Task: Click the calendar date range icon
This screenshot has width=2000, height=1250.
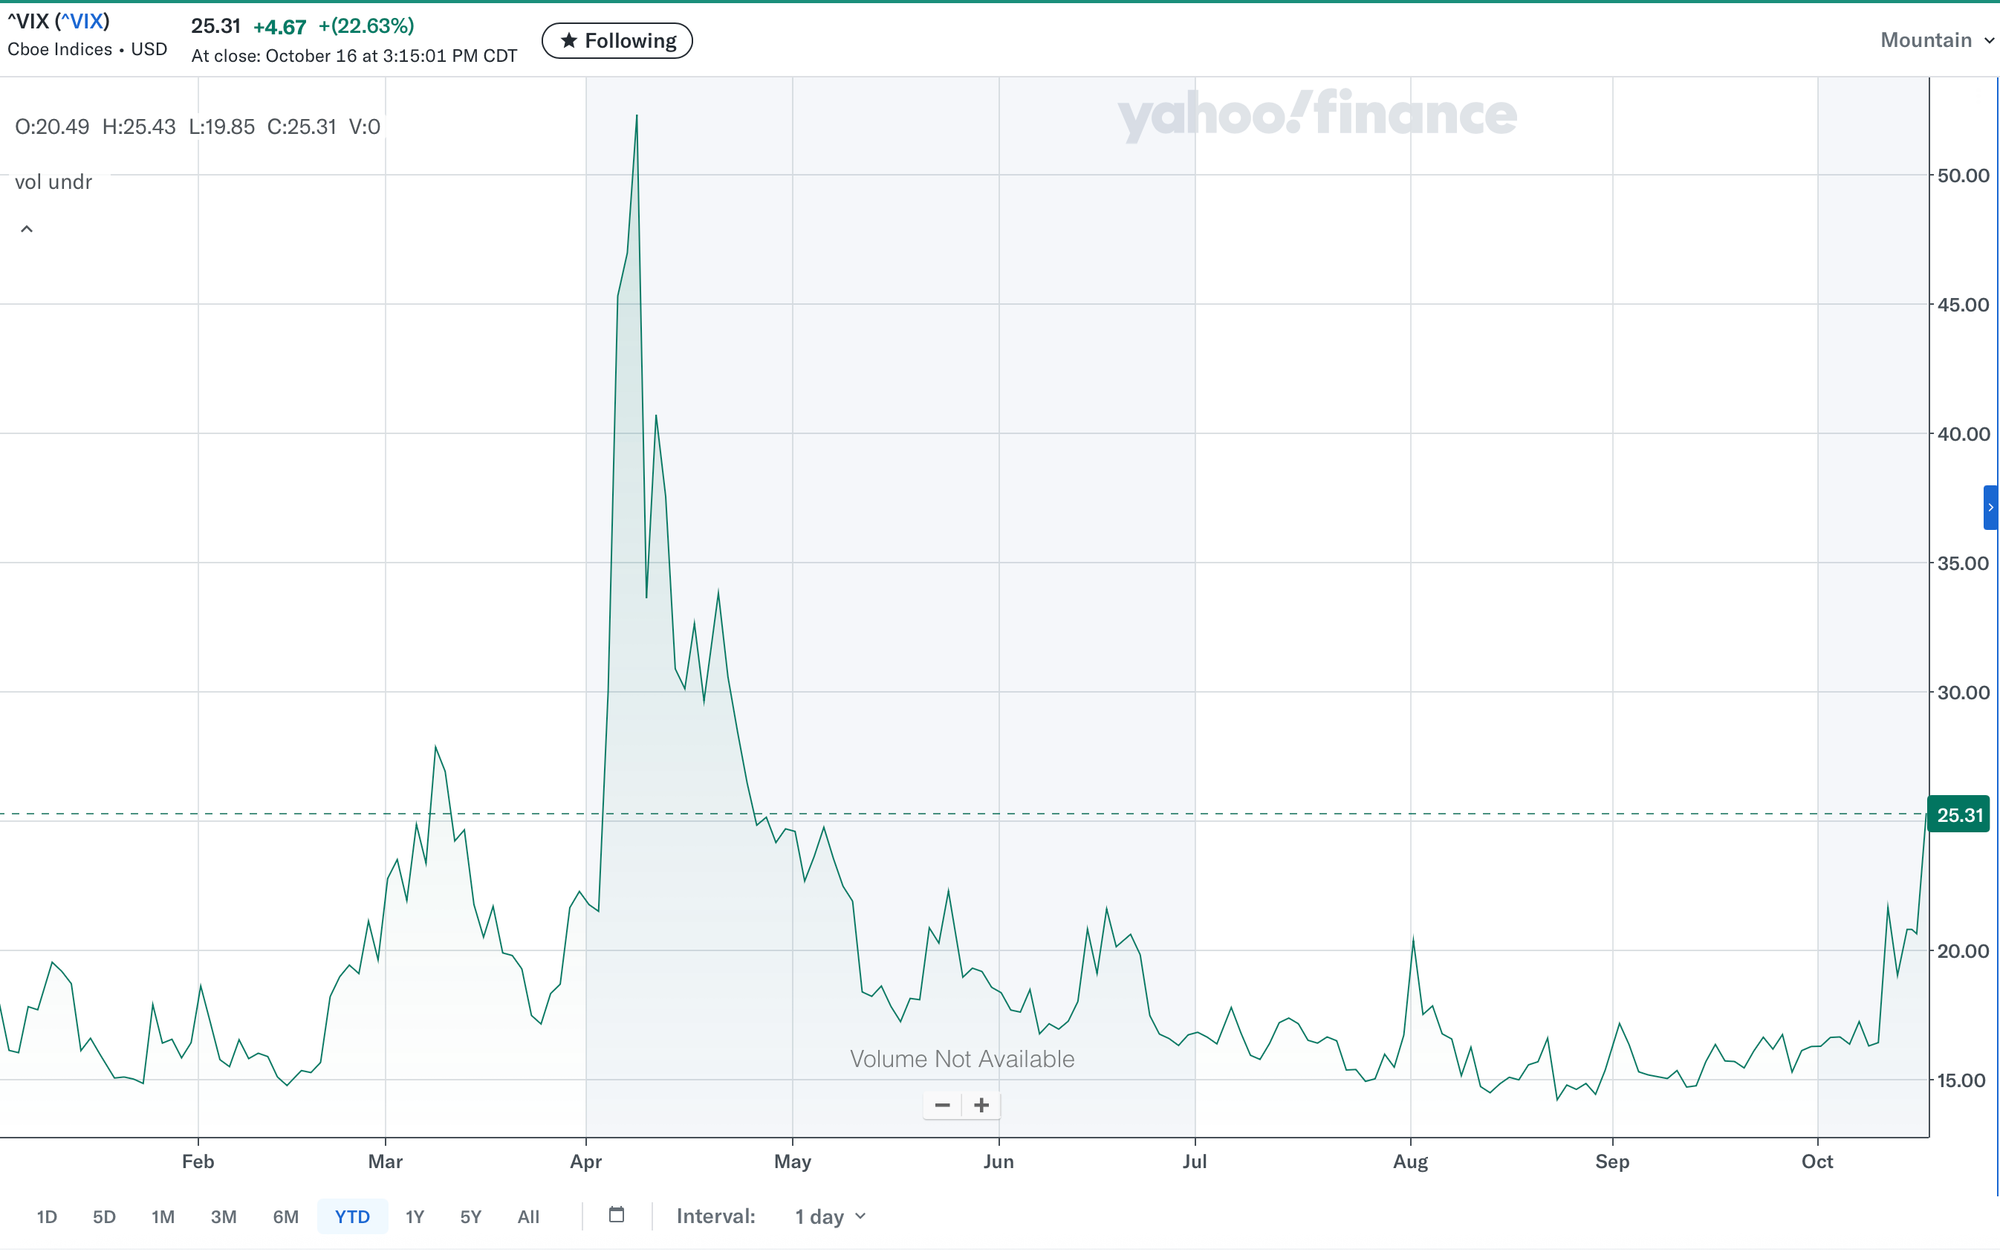Action: click(x=617, y=1215)
